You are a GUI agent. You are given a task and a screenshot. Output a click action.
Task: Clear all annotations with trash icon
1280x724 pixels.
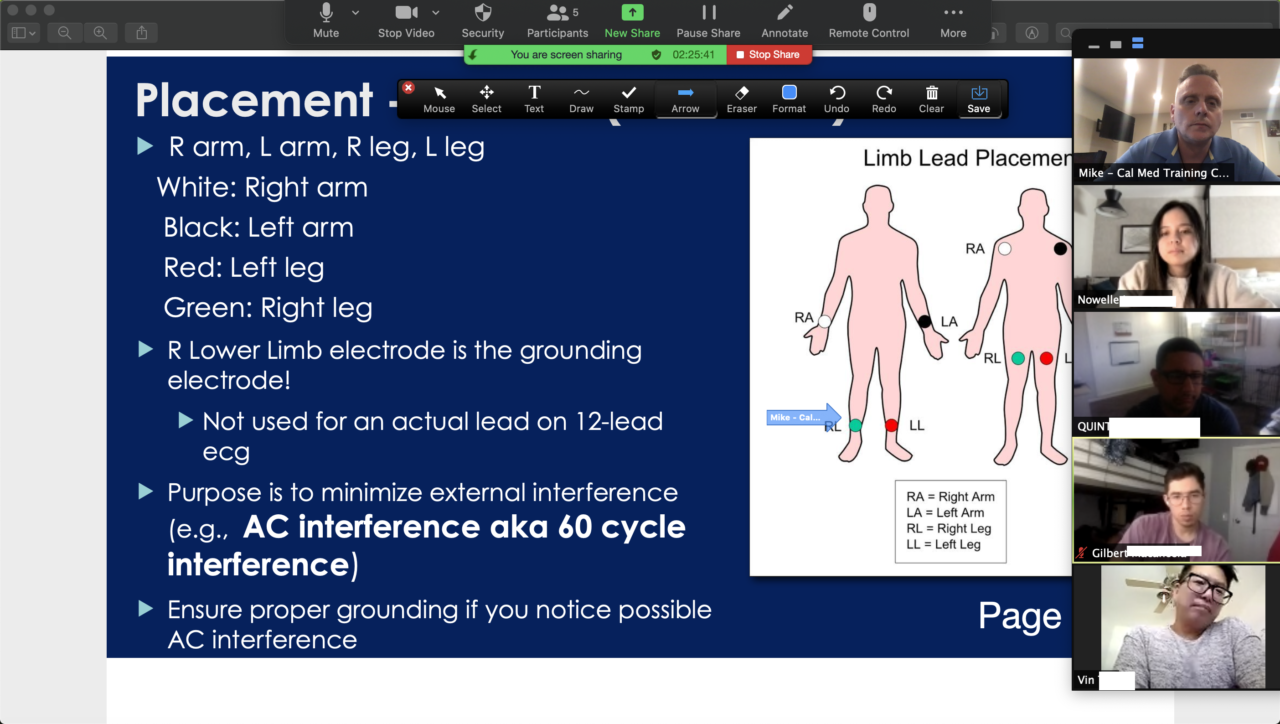tap(931, 99)
